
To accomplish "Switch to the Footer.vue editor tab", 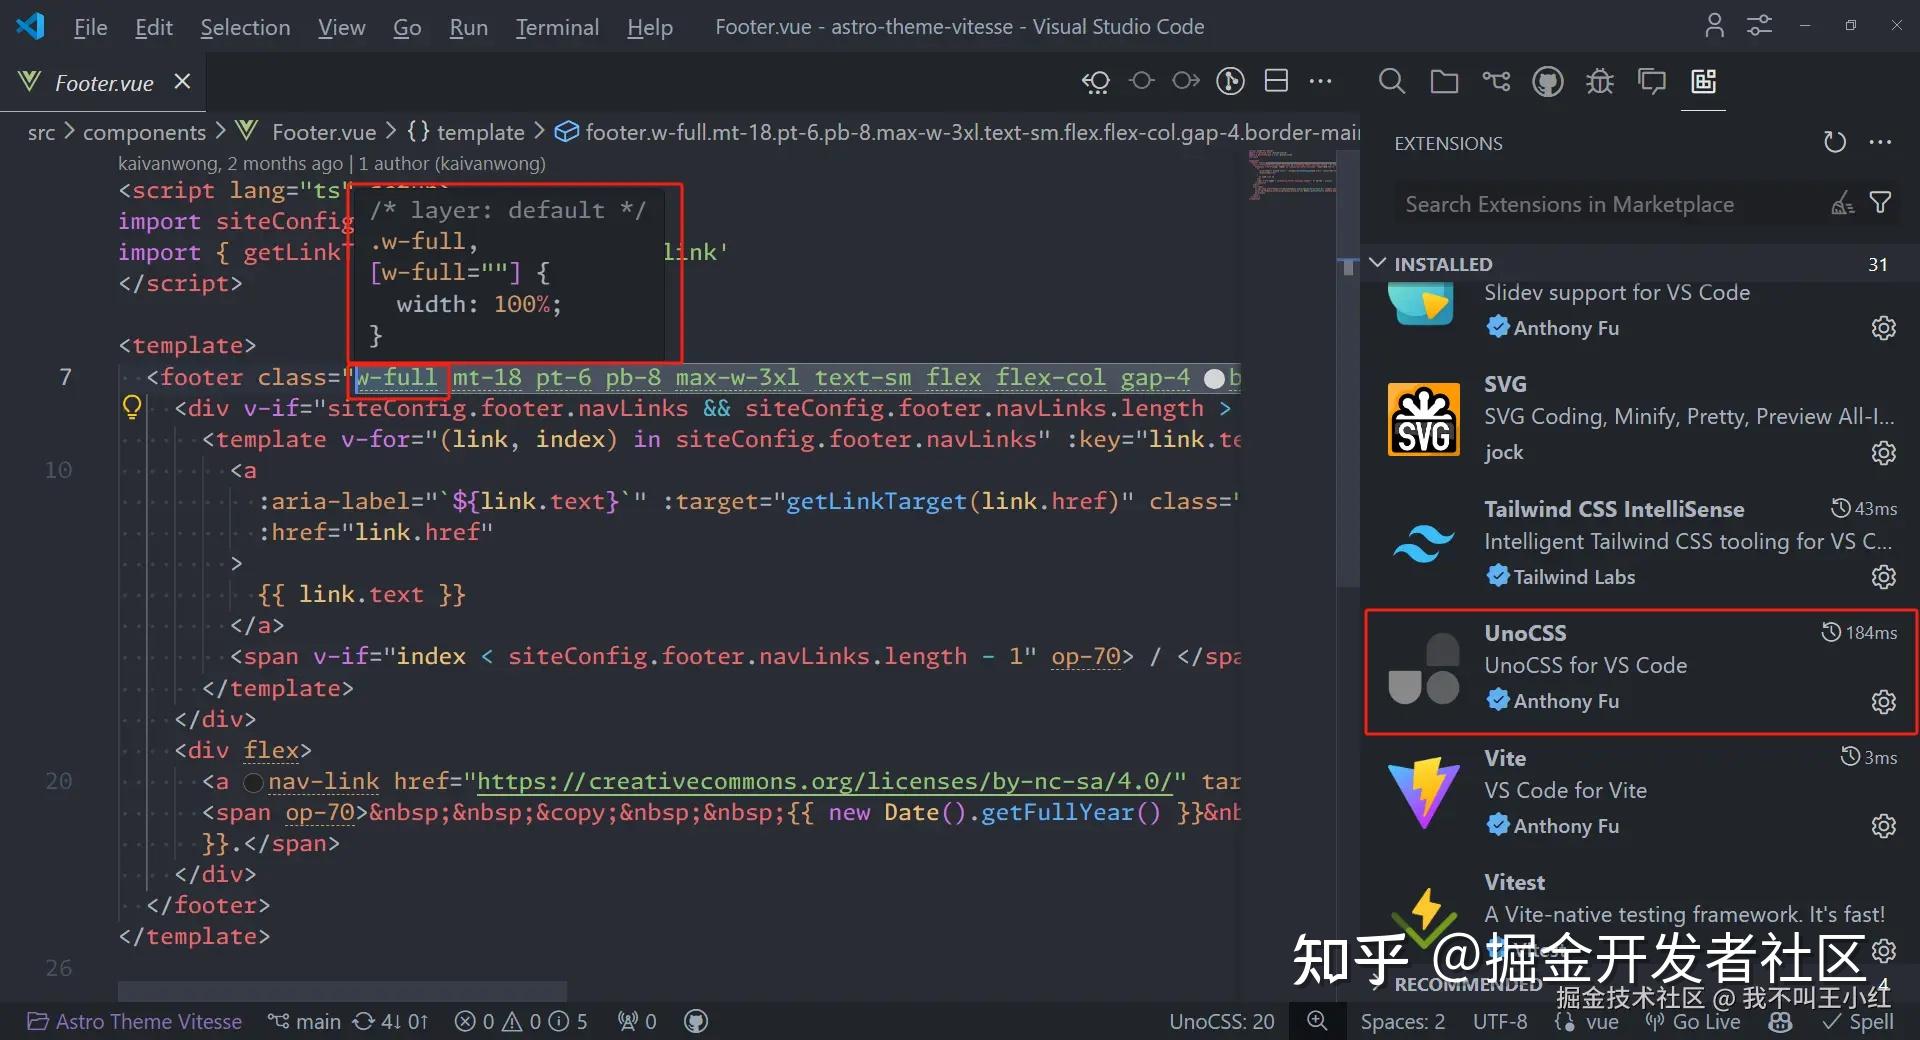I will pos(103,82).
